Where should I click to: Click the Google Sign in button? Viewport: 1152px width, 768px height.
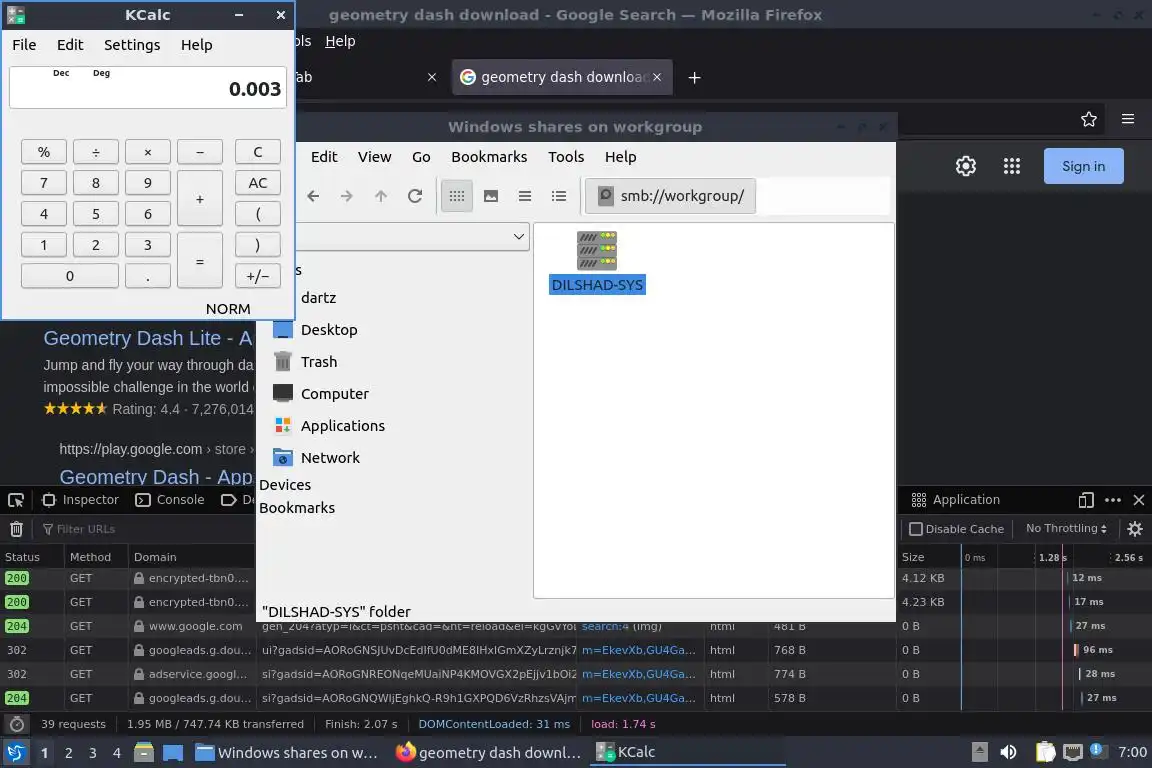(1084, 166)
